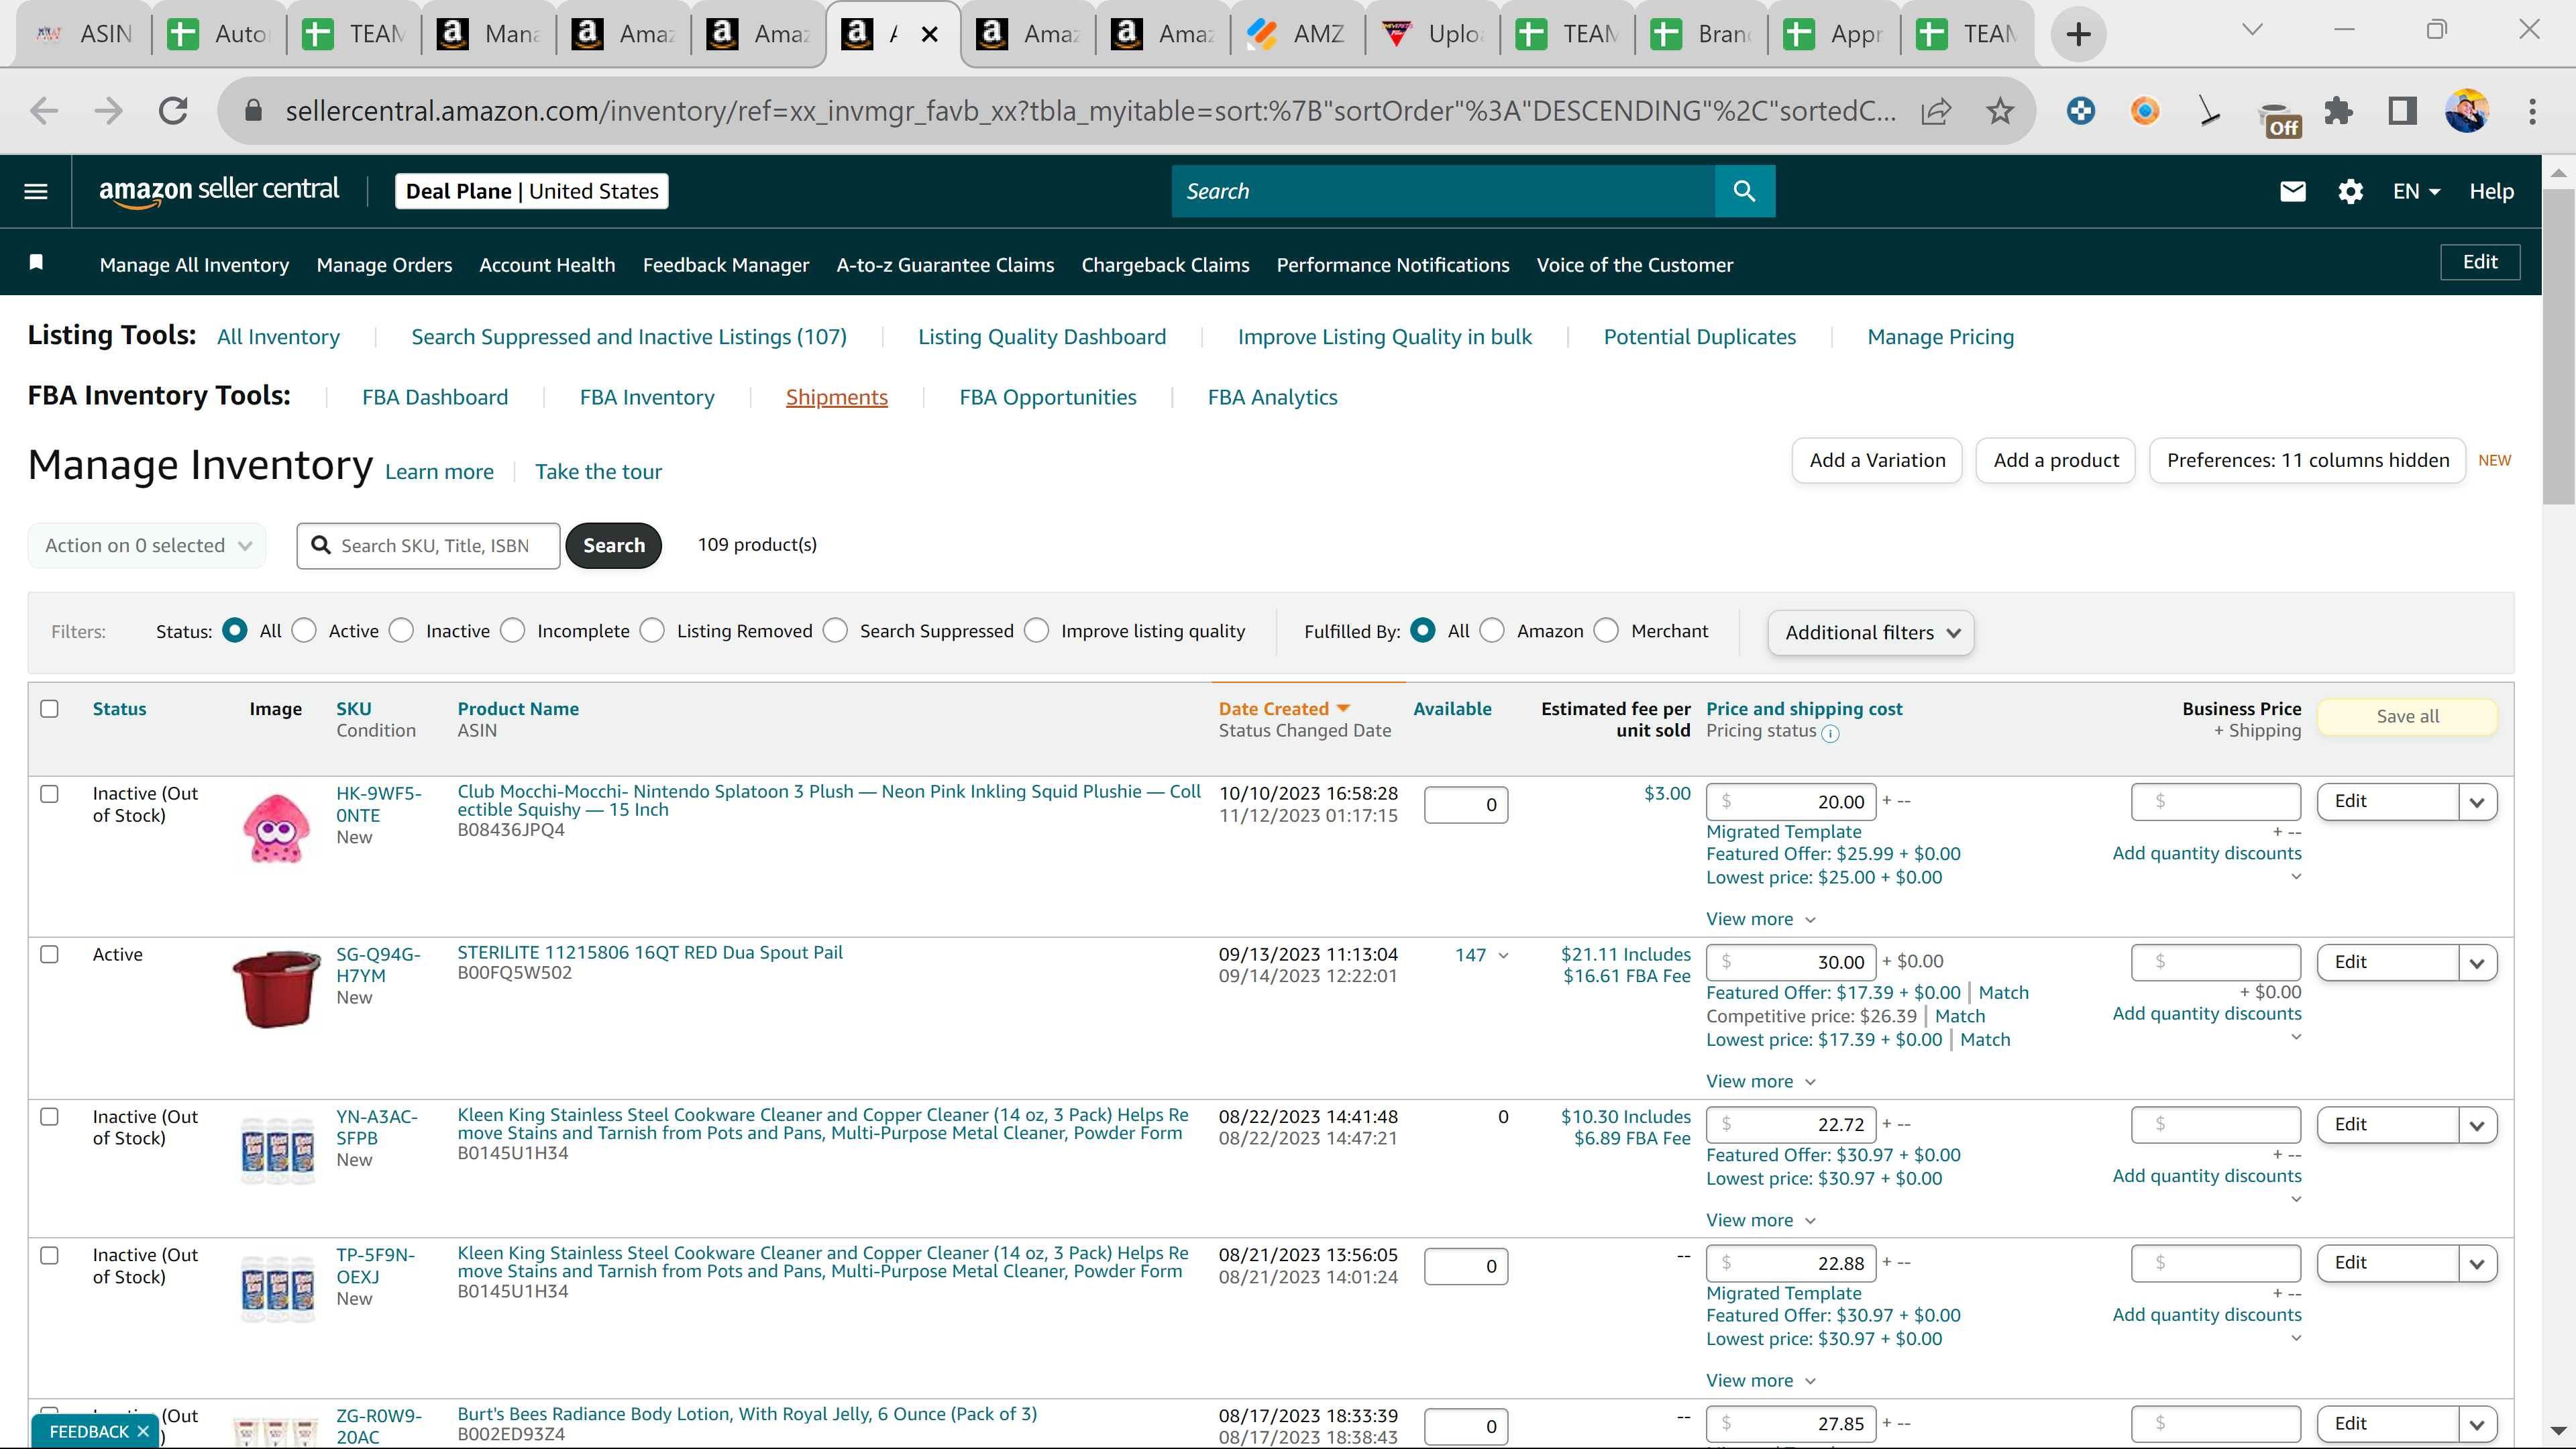Open the tab search chevron in Chrome
This screenshot has height=1449, width=2576.
pyautogui.click(x=2252, y=30)
